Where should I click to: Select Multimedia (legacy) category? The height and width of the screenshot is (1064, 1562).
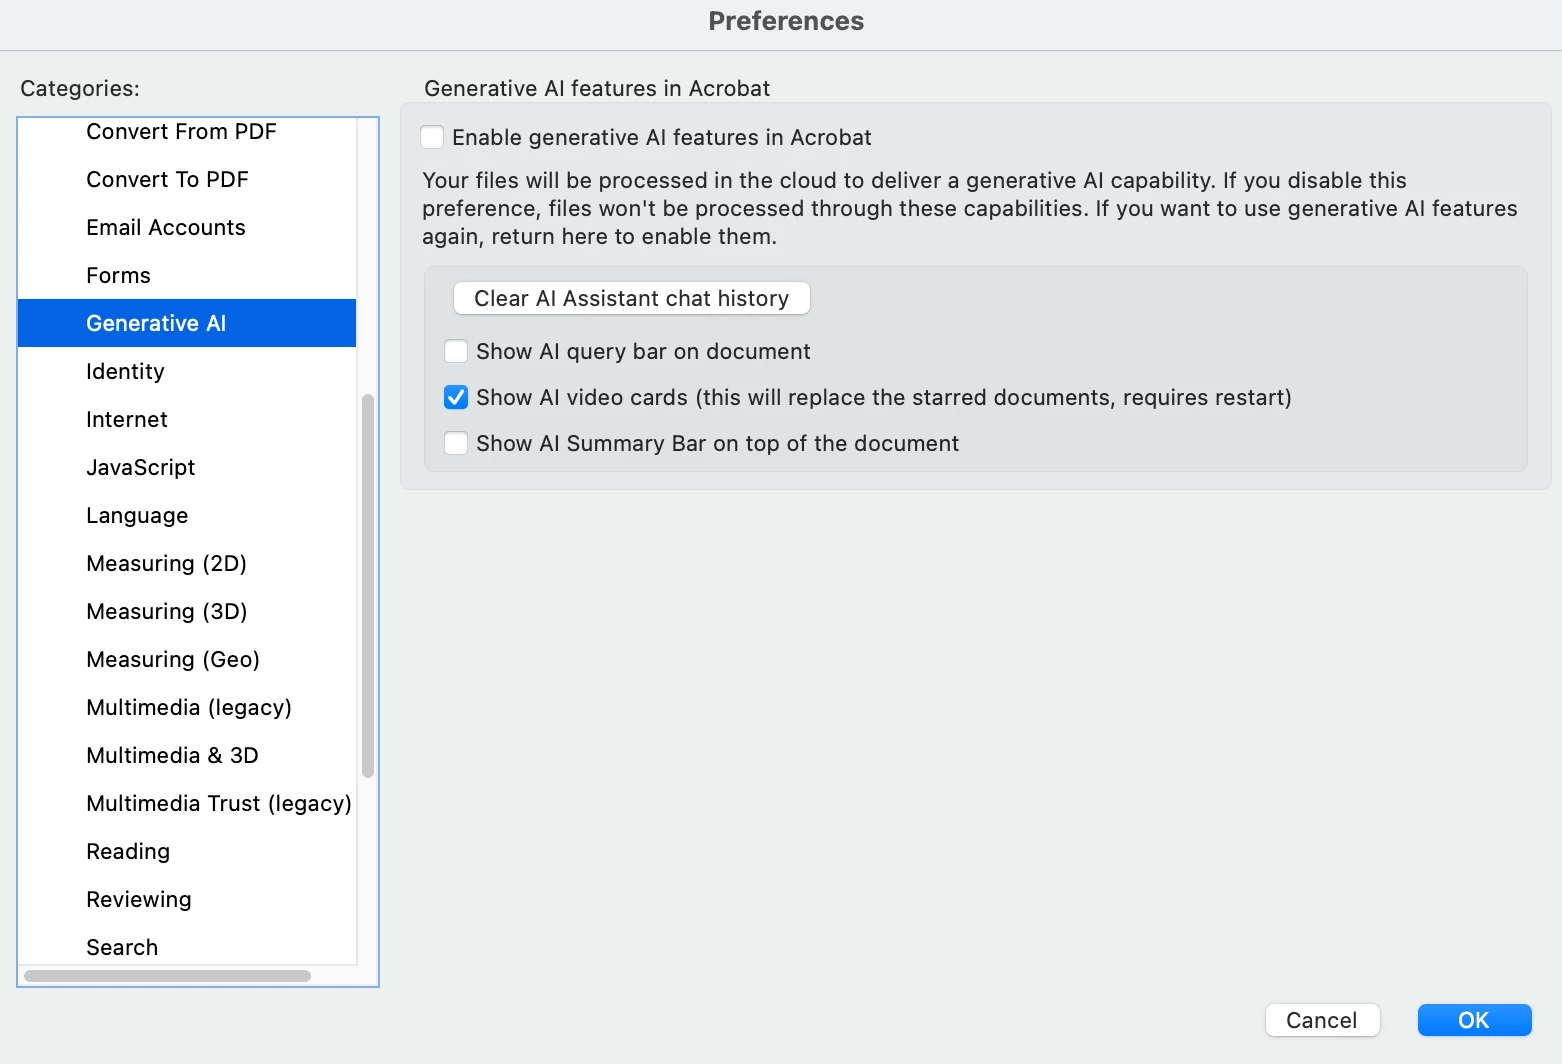click(187, 707)
